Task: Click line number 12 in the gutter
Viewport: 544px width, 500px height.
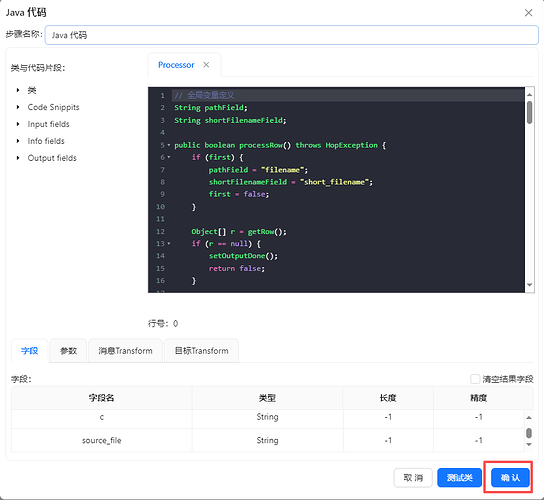Action: [x=160, y=231]
